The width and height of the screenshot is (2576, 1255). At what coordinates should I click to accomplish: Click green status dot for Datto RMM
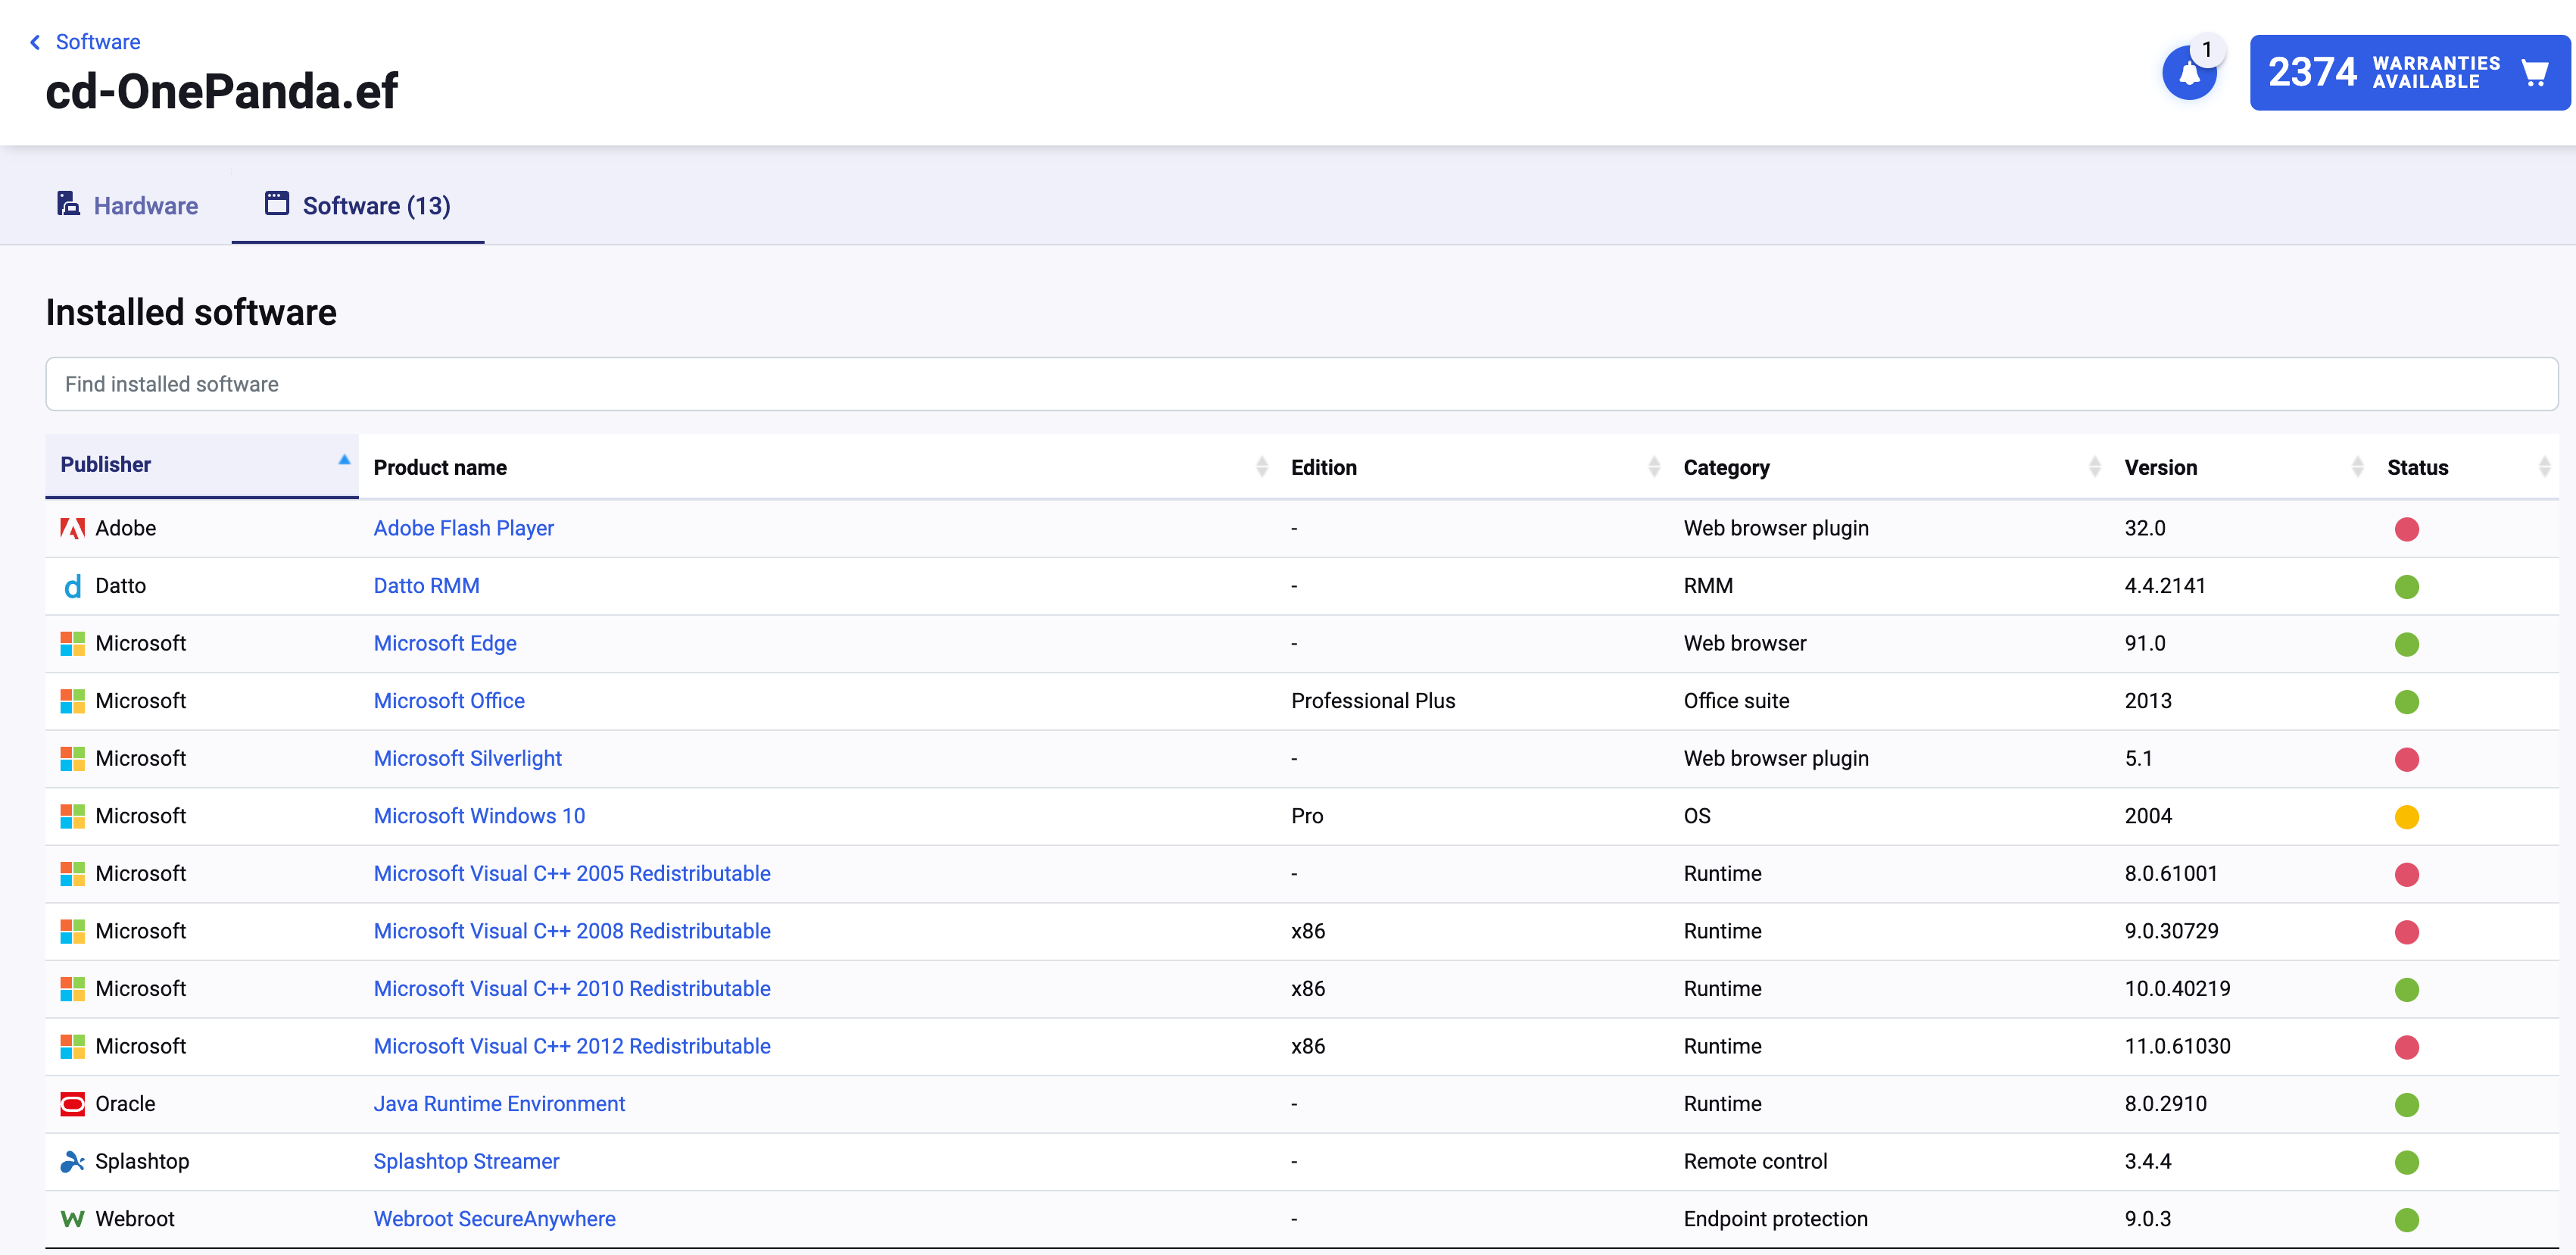(2406, 587)
